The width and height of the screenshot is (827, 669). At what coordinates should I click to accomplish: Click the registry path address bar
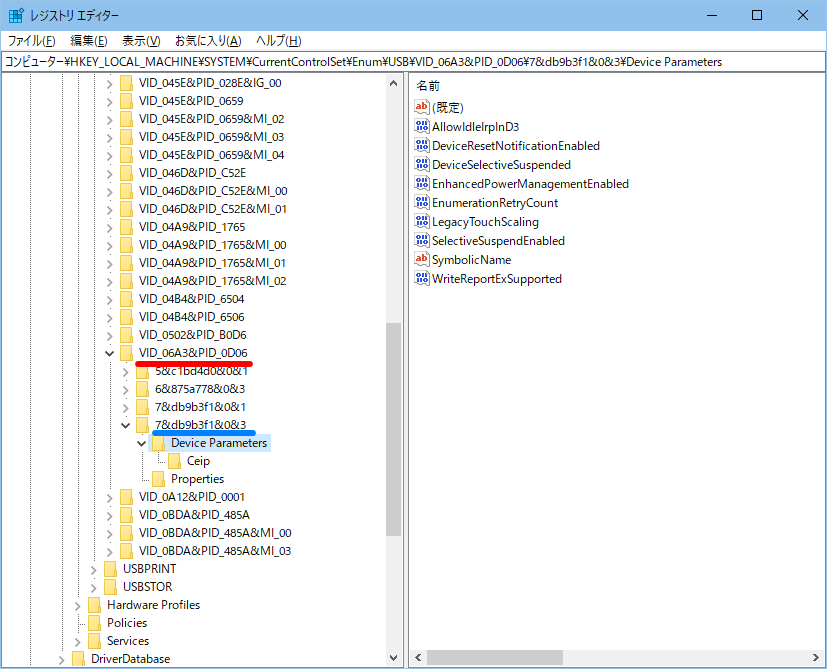coord(413,62)
